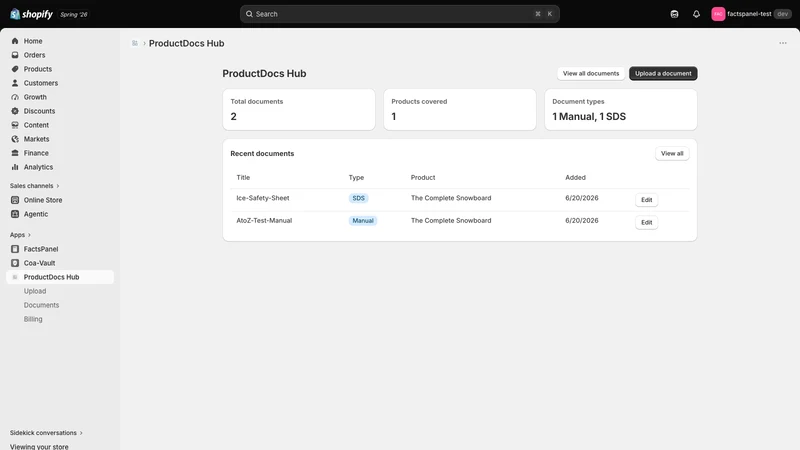The width and height of the screenshot is (800, 450).
Task: Click the '1 Manual, 1 SDS' value
Action: 589,117
